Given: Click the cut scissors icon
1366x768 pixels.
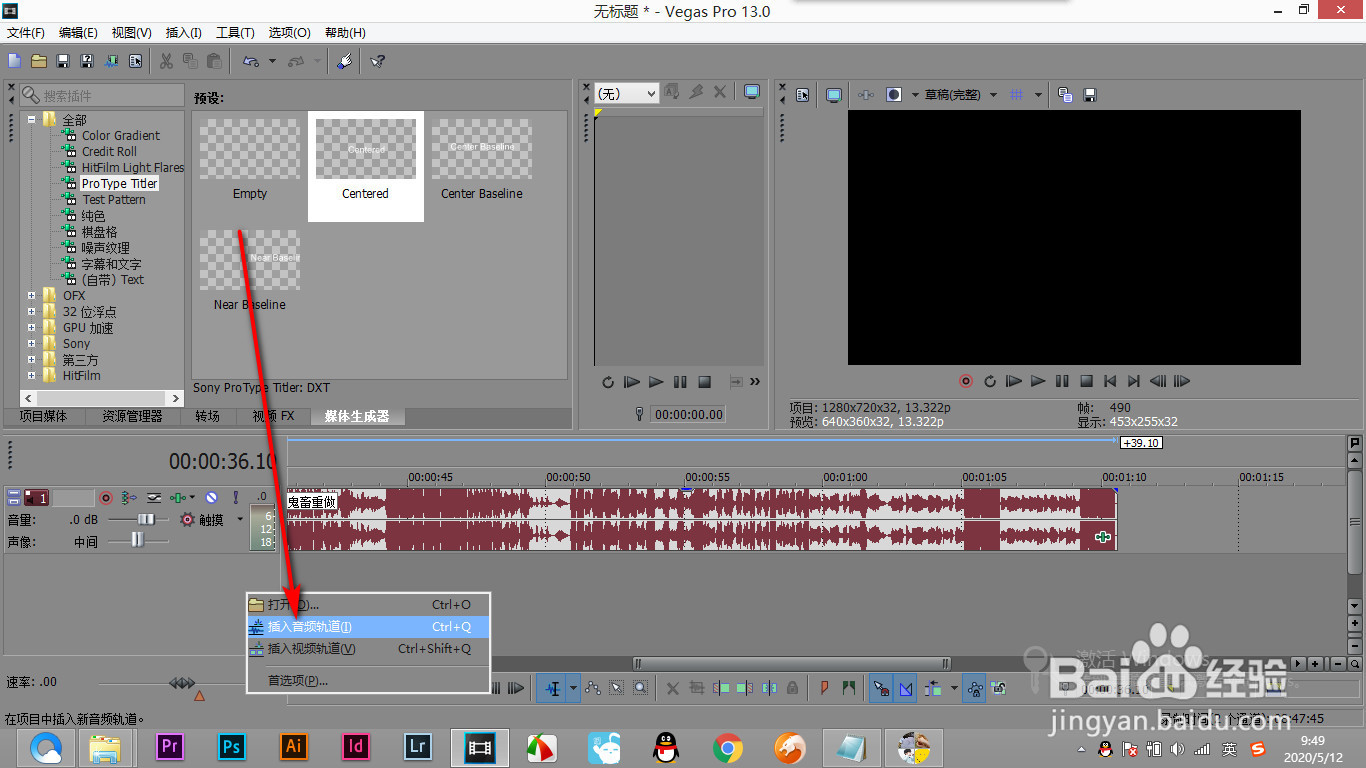Looking at the screenshot, I should coord(166,61).
